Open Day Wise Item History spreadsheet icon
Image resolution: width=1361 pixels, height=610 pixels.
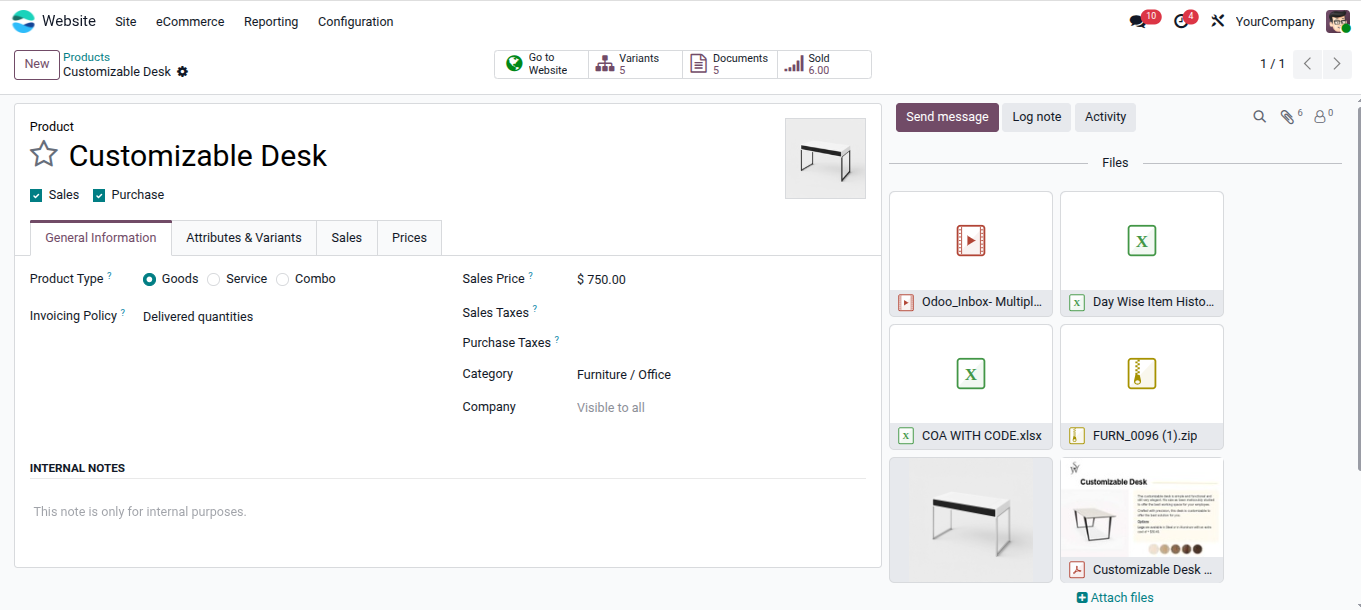coord(1142,241)
